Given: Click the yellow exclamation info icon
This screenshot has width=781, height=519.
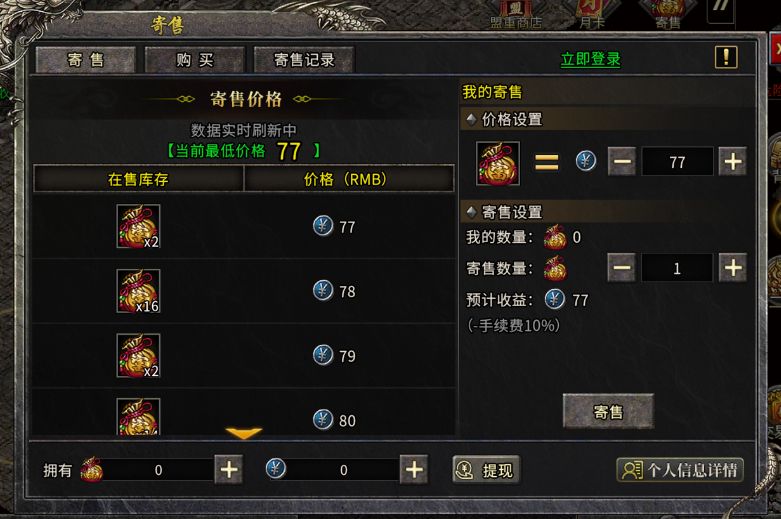Looking at the screenshot, I should click(726, 57).
